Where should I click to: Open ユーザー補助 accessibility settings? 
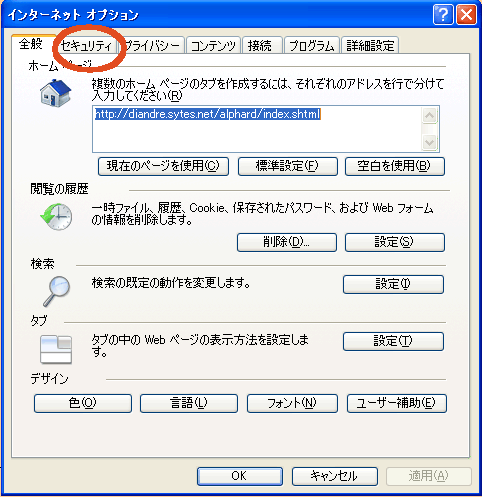click(x=397, y=403)
